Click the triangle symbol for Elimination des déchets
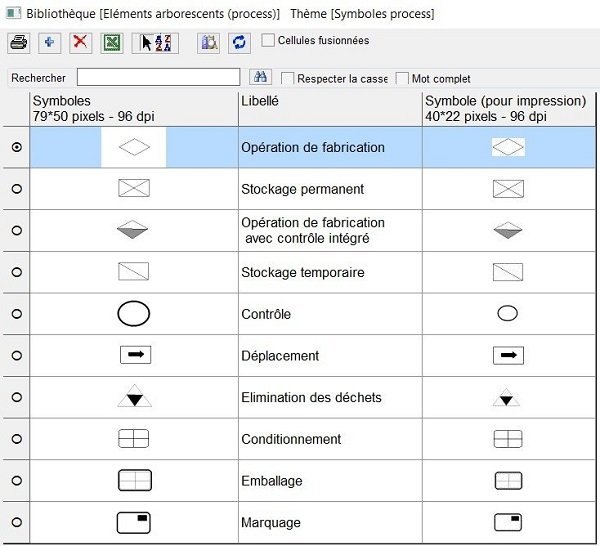 (134, 396)
